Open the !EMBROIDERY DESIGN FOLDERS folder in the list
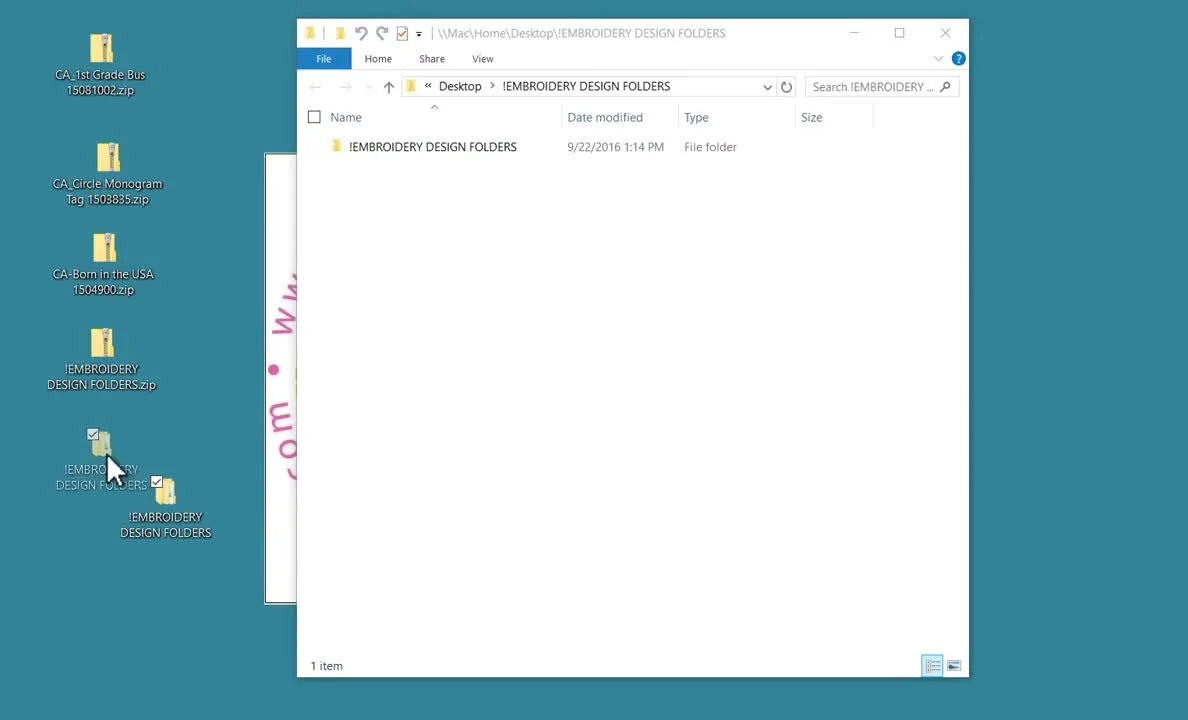 433,147
